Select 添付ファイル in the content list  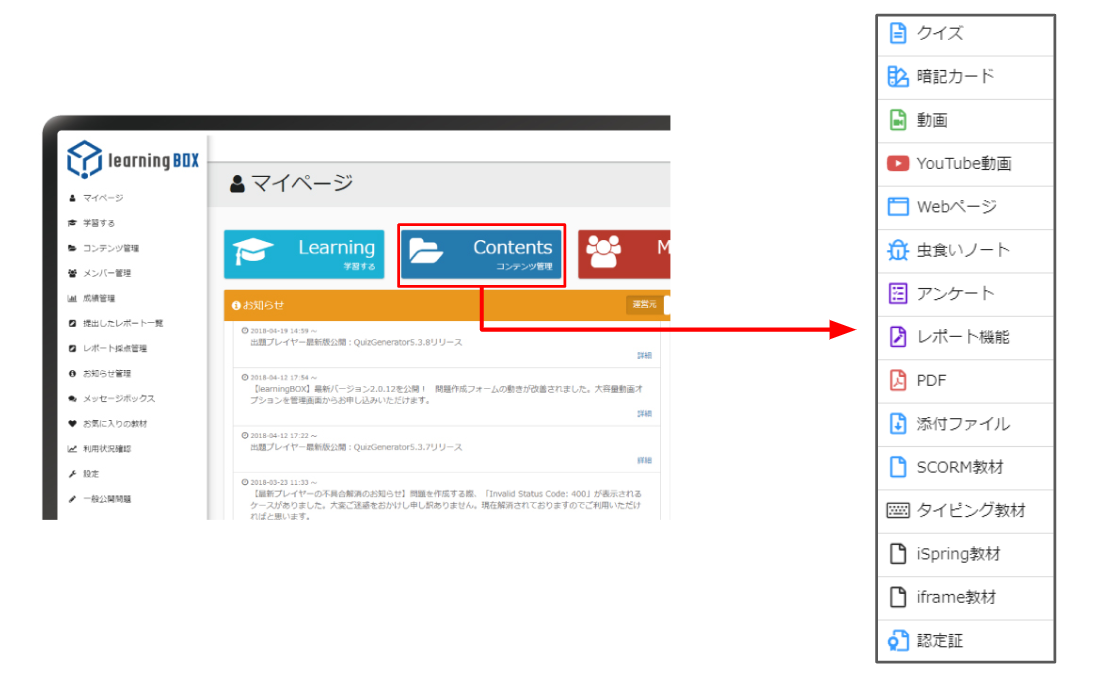pos(962,424)
